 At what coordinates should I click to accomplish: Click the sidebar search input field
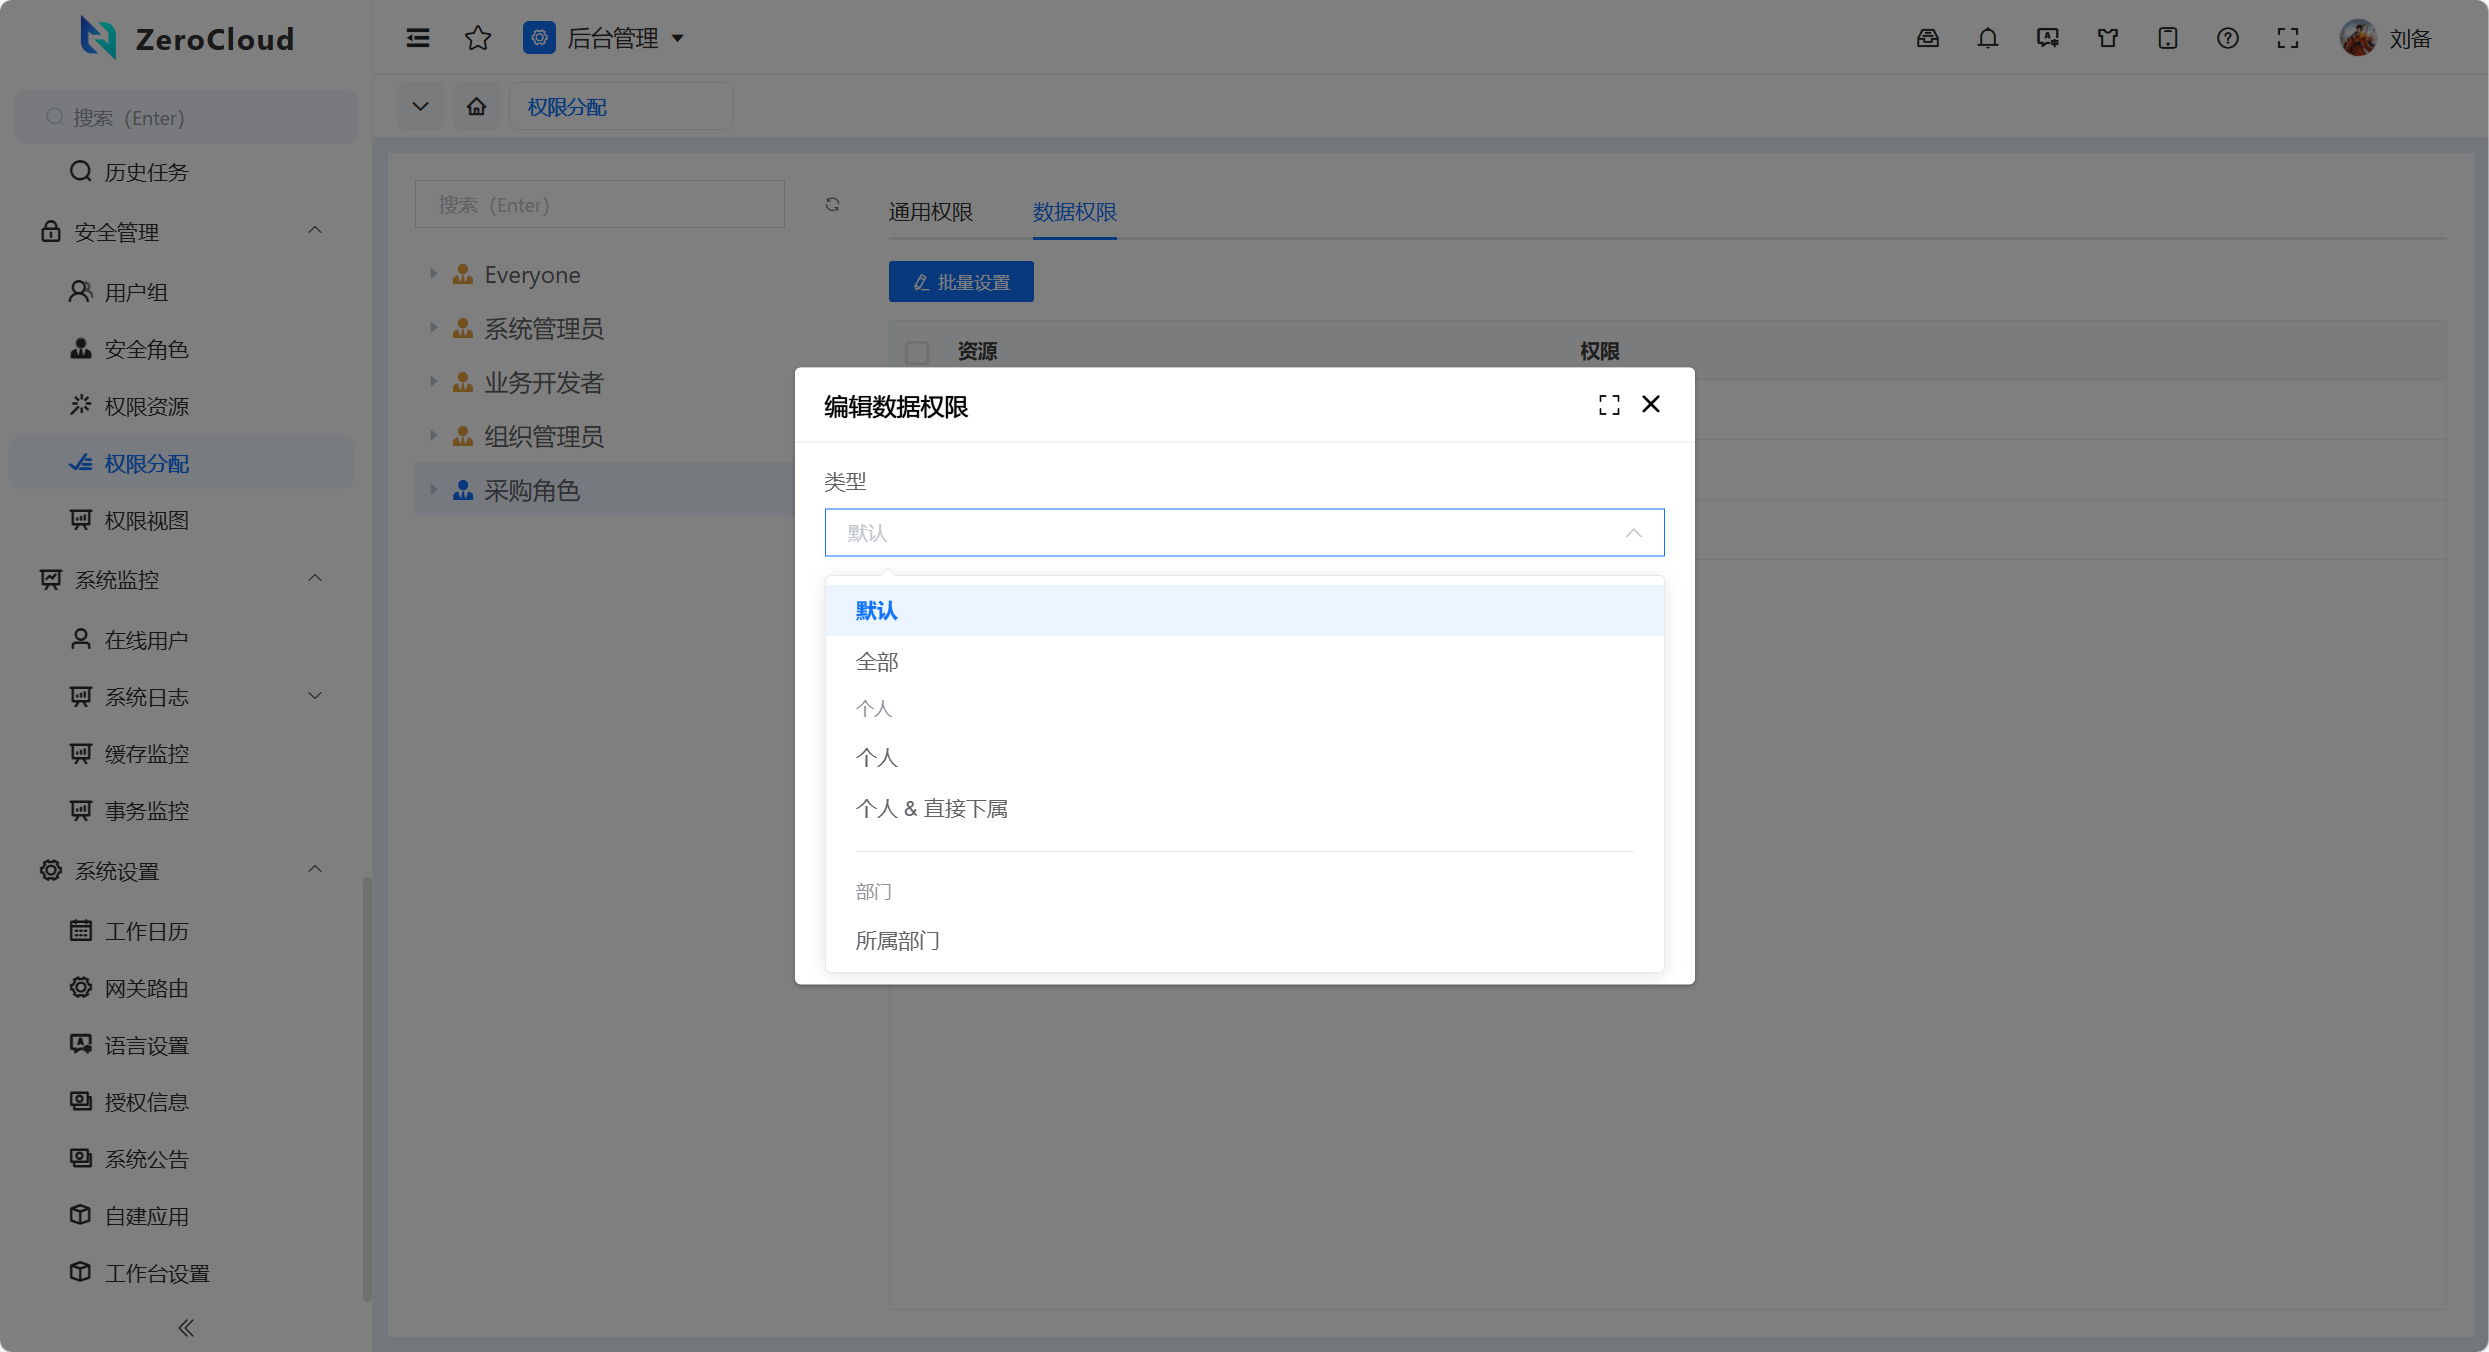pos(186,118)
